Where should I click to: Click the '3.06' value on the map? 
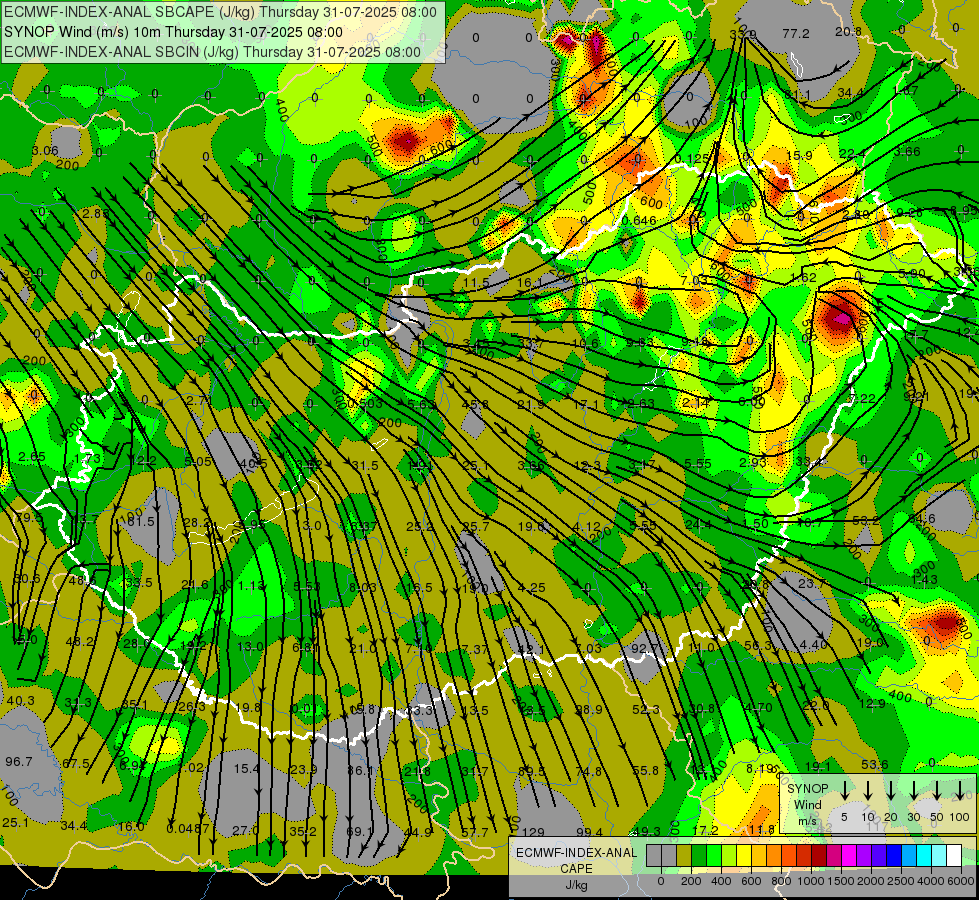coord(45,151)
